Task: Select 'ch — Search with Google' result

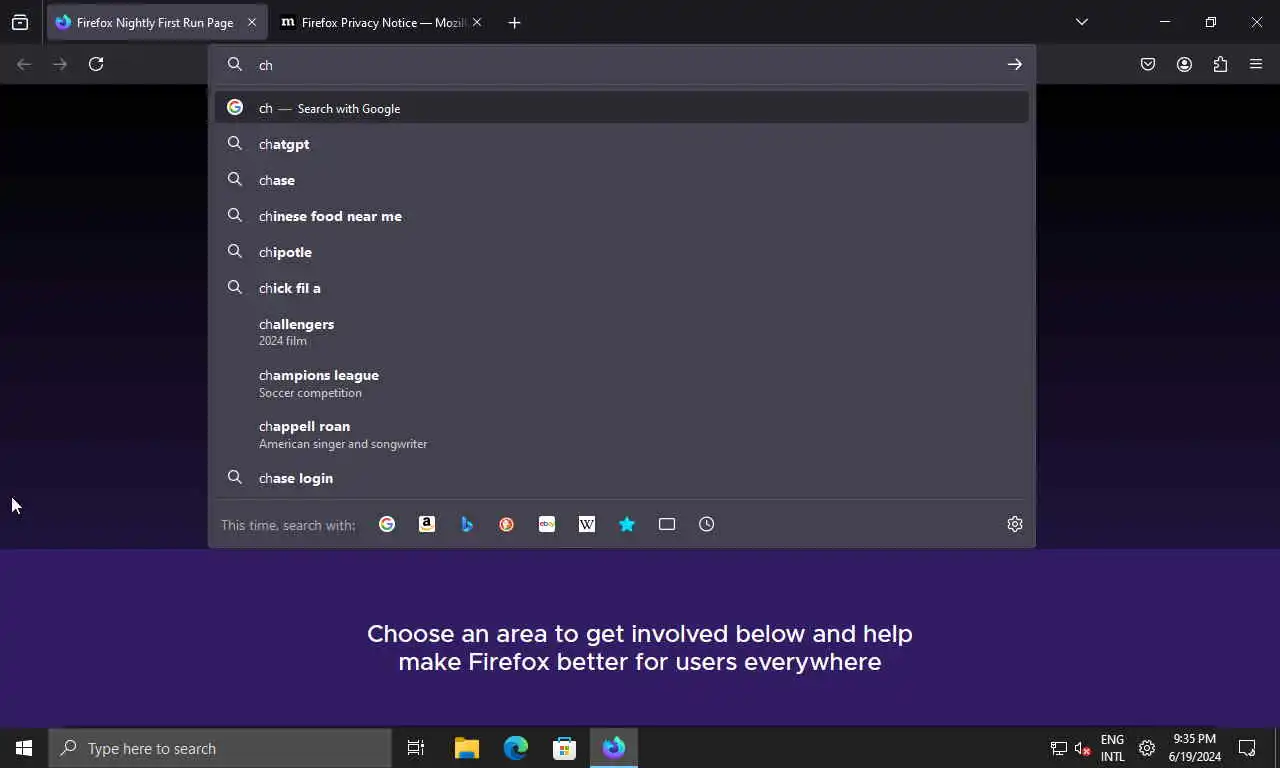Action: [621, 108]
